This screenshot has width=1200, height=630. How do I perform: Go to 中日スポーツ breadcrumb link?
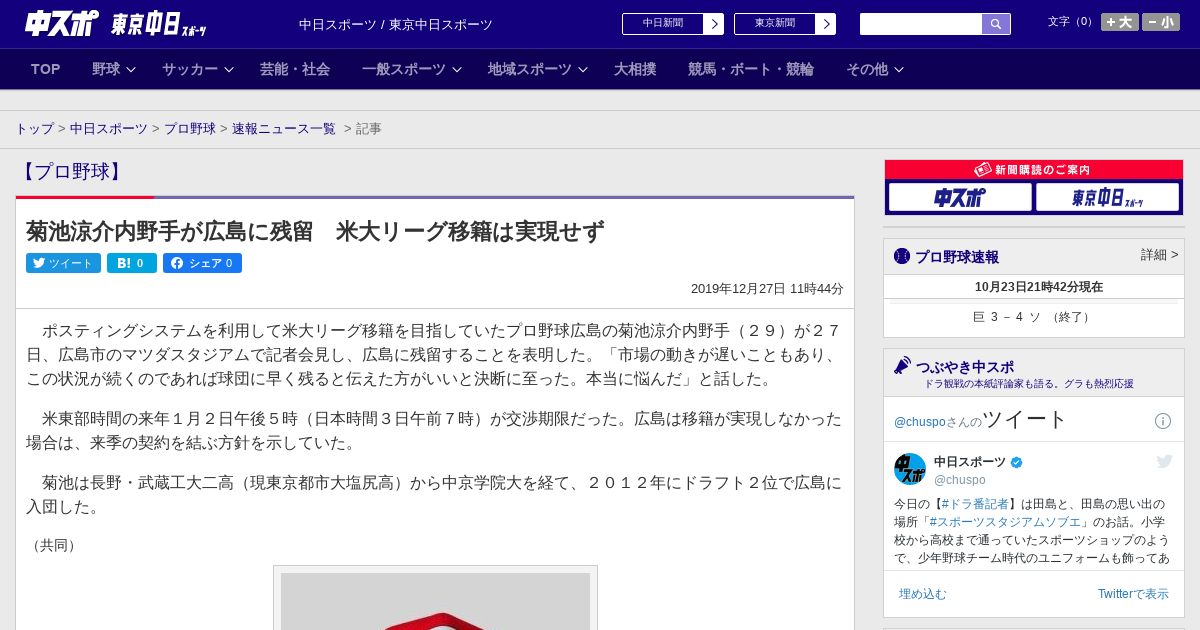pyautogui.click(x=109, y=129)
